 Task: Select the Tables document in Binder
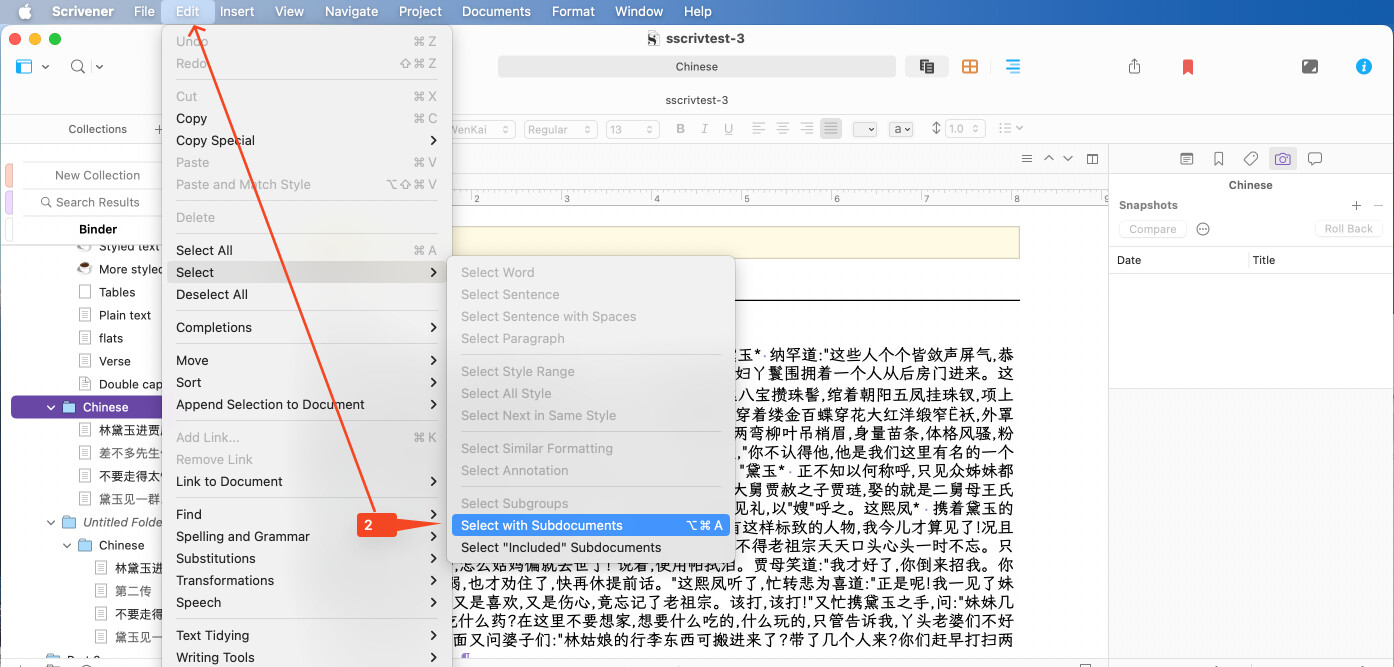(117, 293)
